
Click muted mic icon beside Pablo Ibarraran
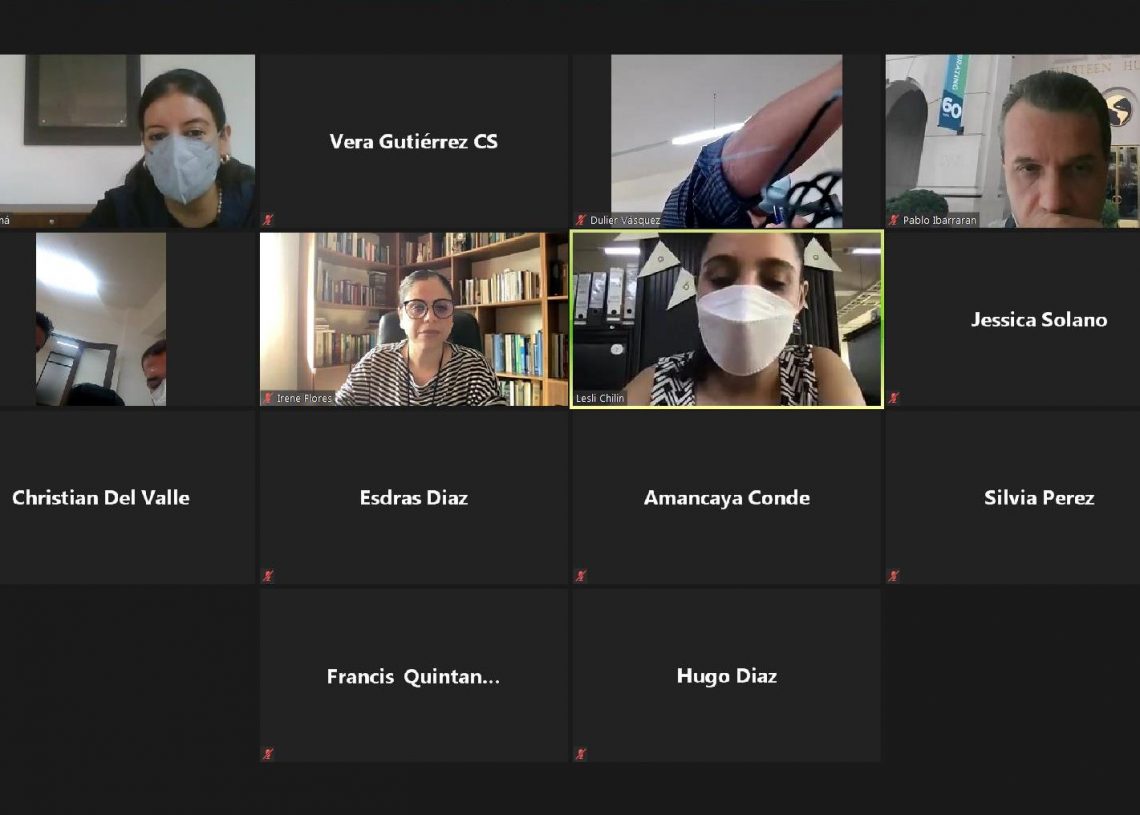coord(894,220)
